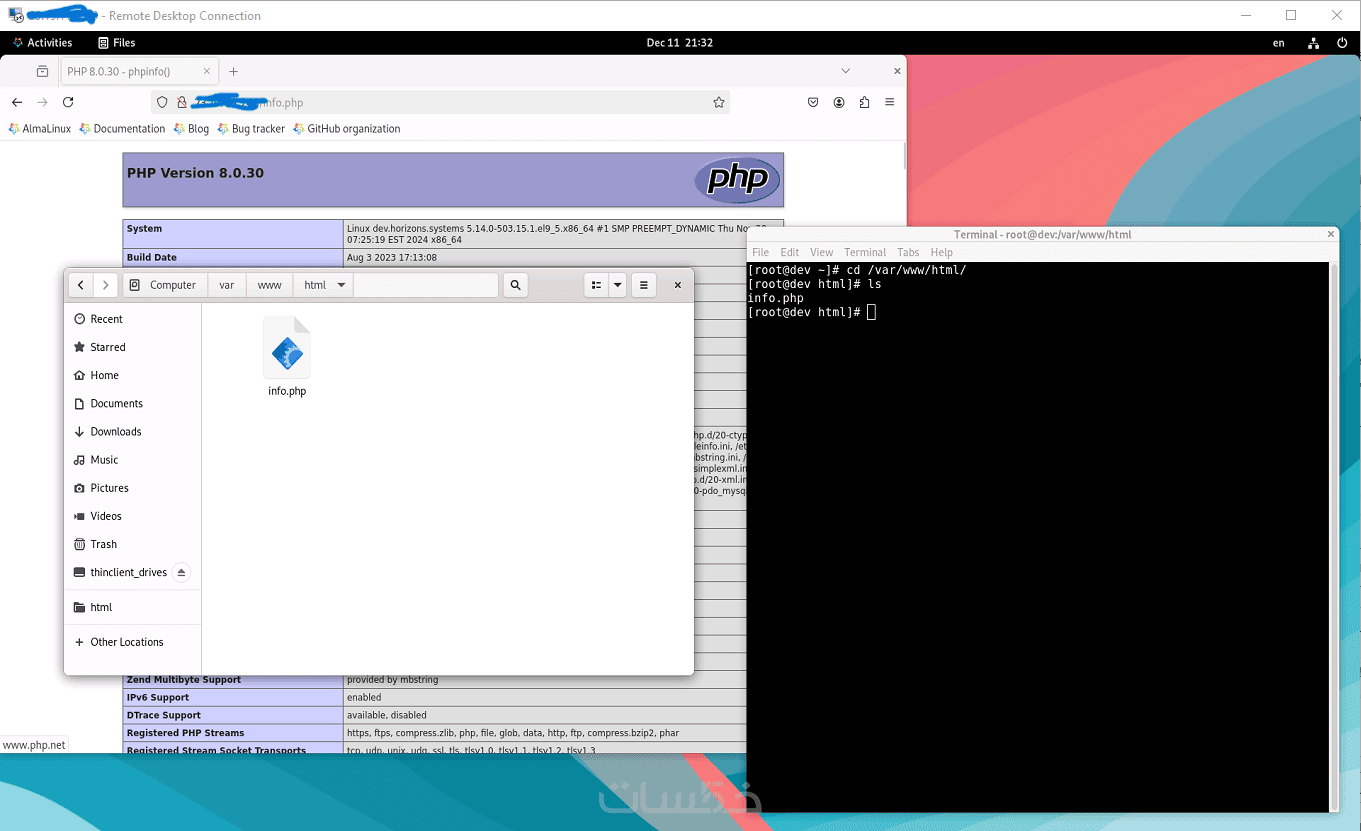The height and width of the screenshot is (831, 1361).
Task: Show site security lock information
Action: tap(181, 102)
